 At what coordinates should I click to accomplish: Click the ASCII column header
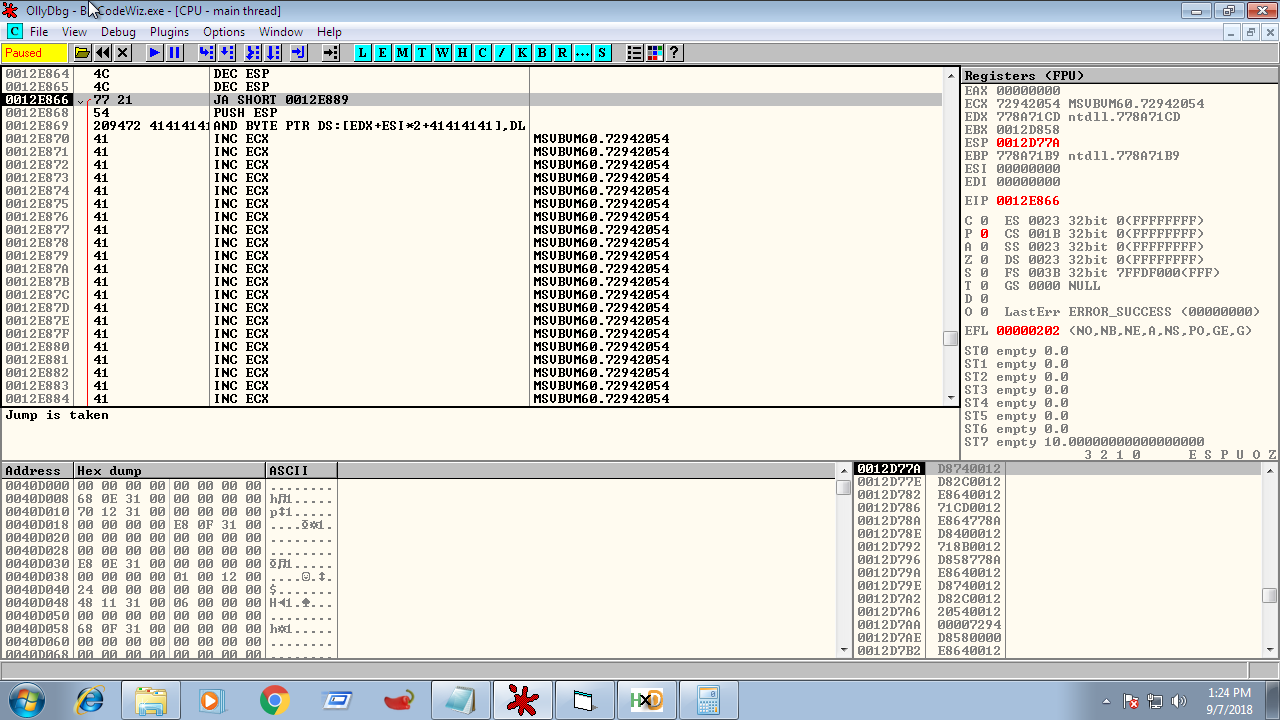[x=302, y=471]
